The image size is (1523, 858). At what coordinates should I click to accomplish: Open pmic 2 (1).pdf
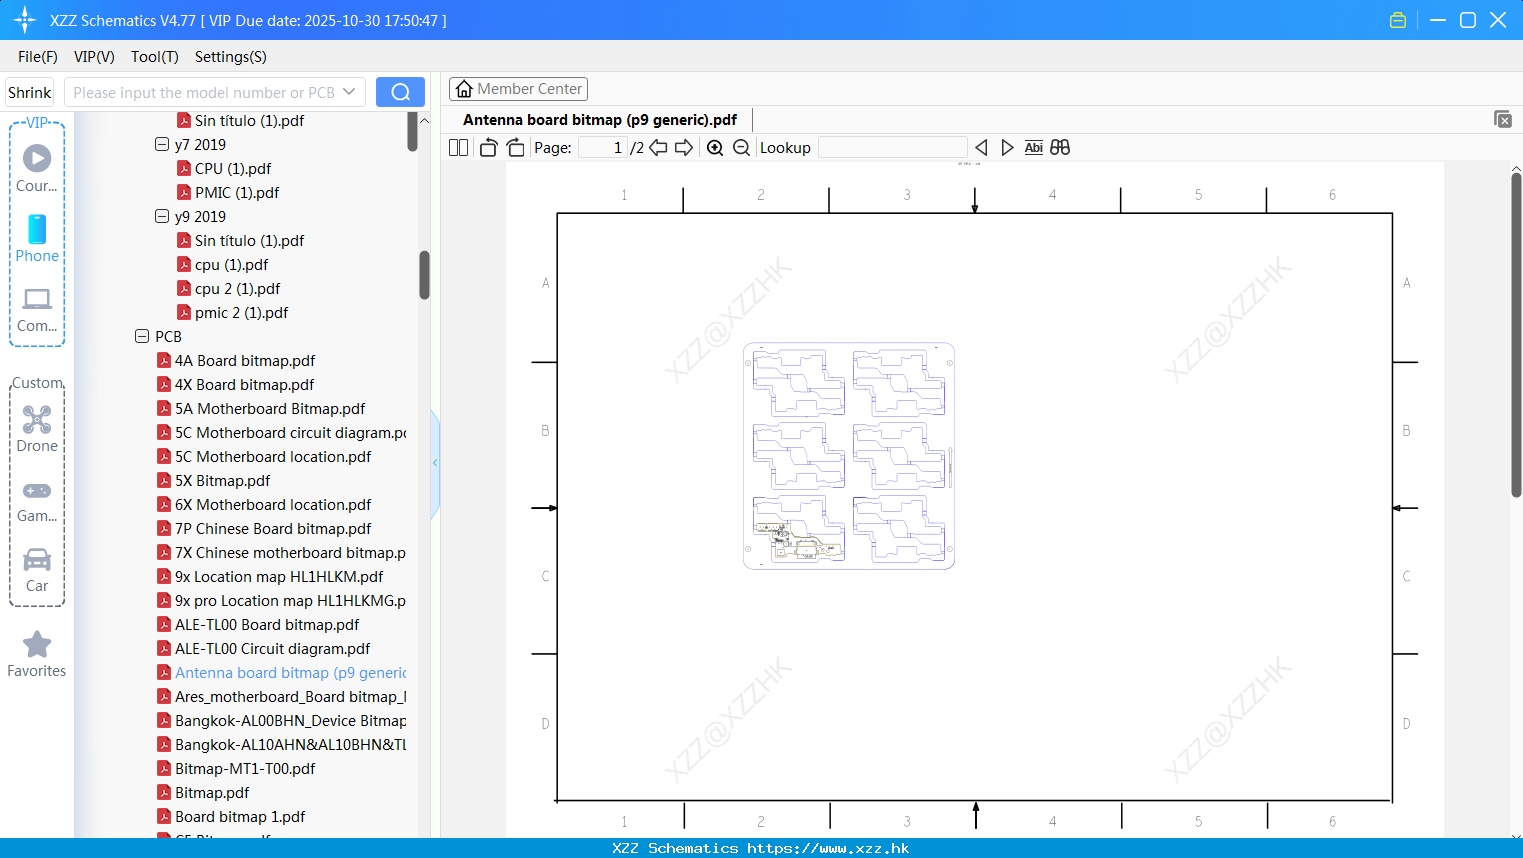(x=241, y=312)
